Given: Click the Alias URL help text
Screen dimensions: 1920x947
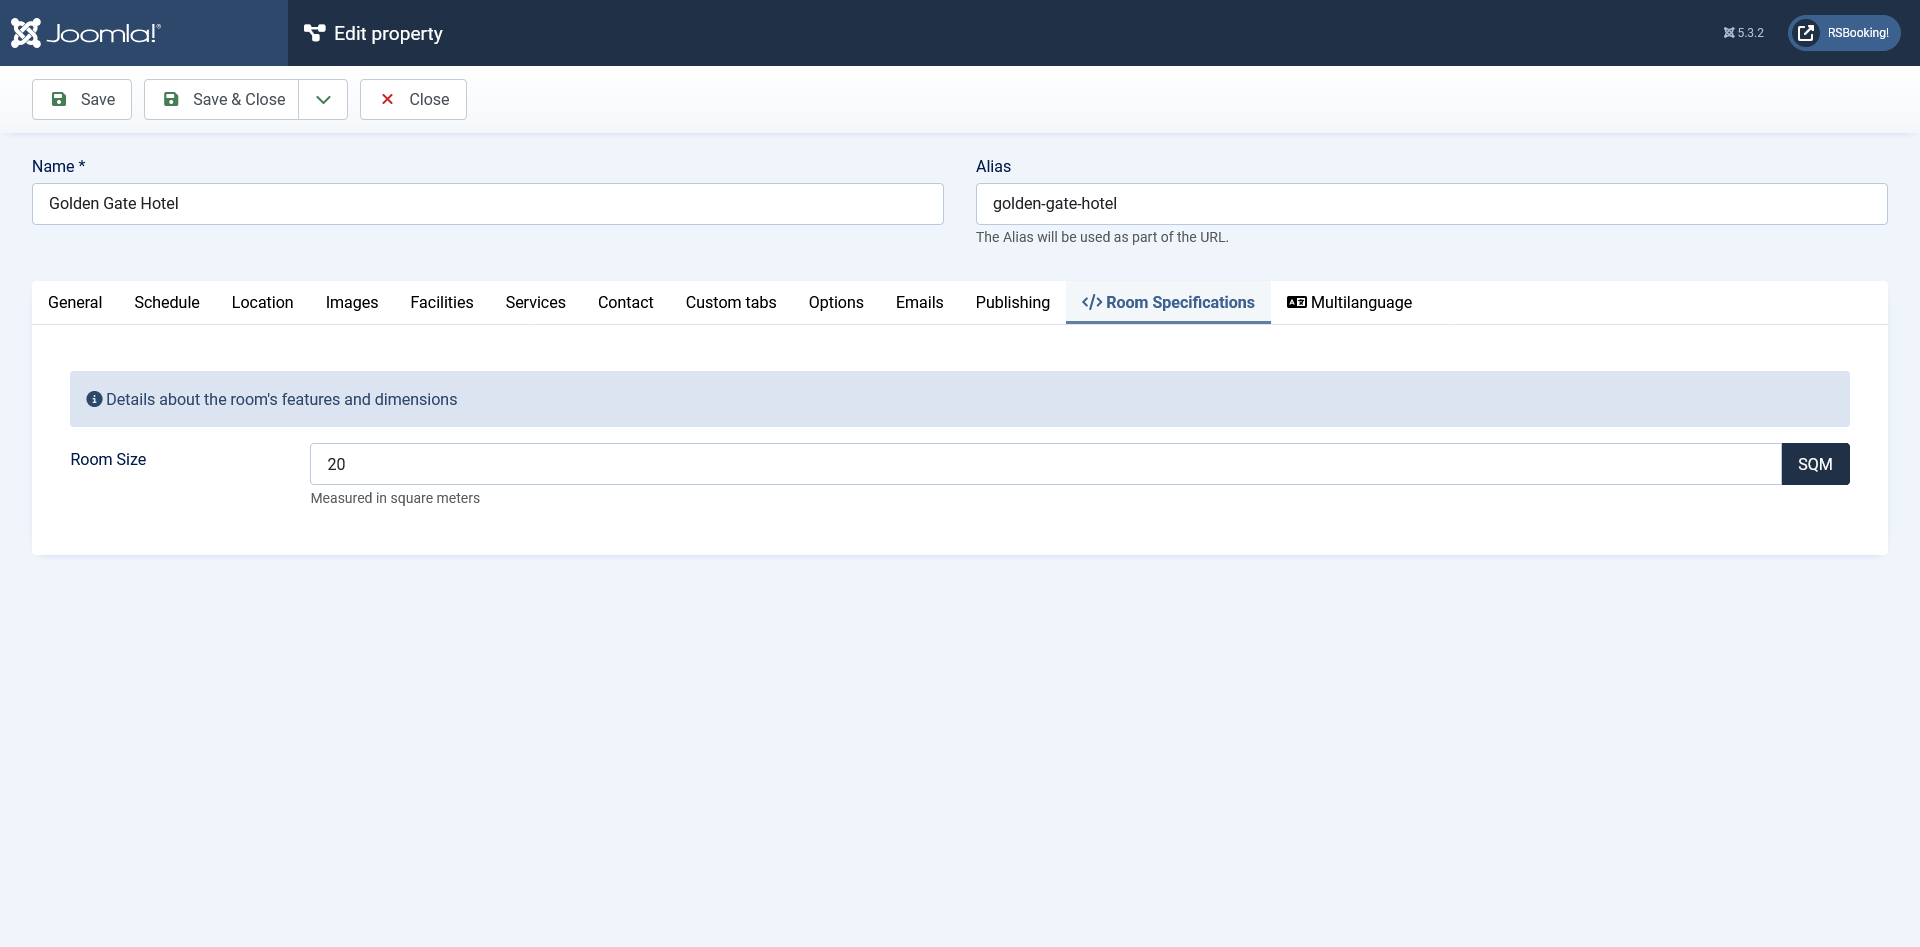Looking at the screenshot, I should (1102, 237).
